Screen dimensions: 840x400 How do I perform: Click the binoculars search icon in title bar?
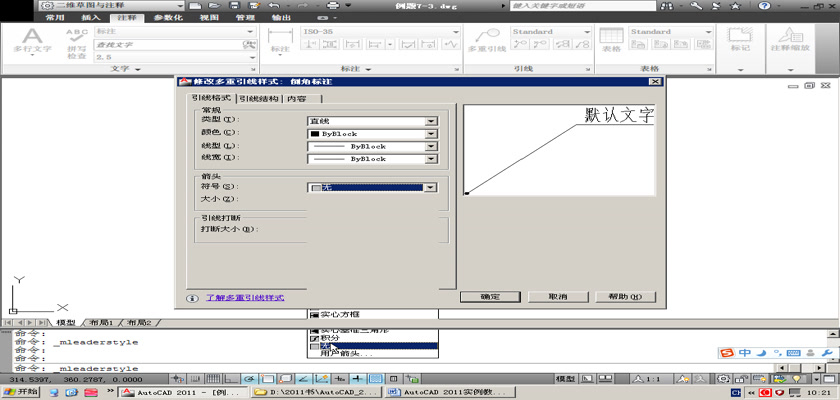668,6
